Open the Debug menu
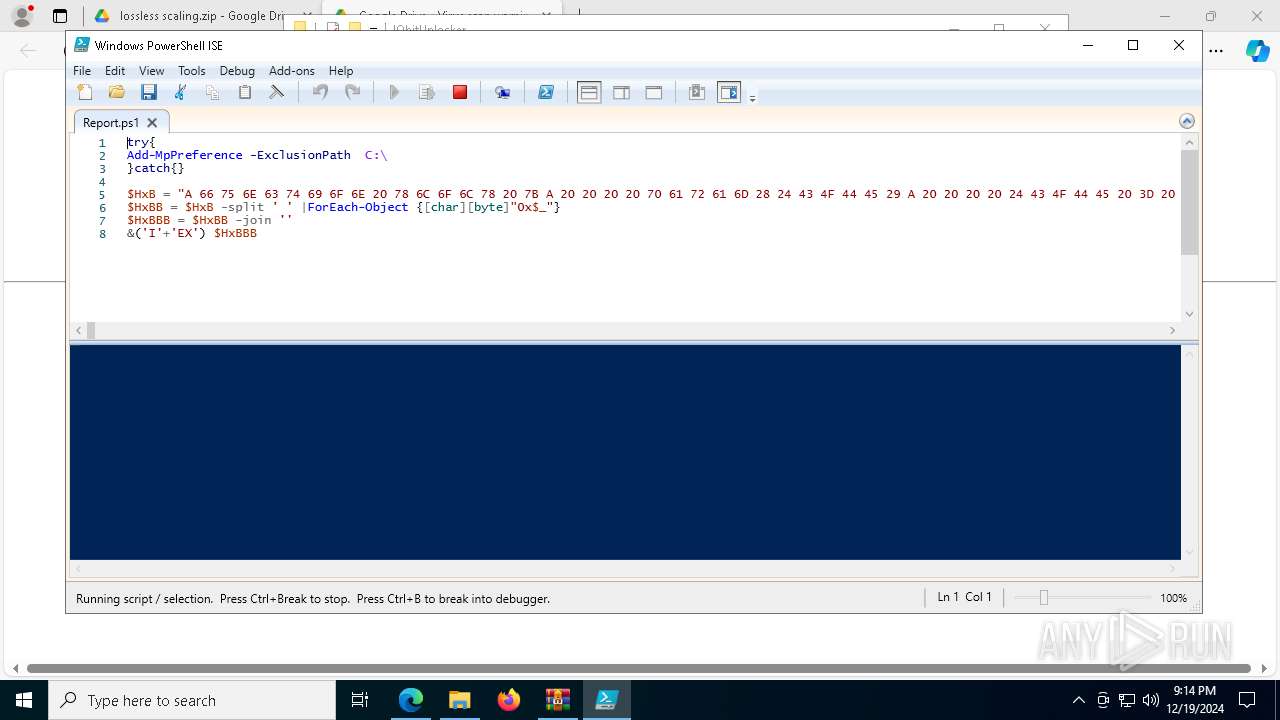This screenshot has width=1280, height=720. pyautogui.click(x=237, y=71)
